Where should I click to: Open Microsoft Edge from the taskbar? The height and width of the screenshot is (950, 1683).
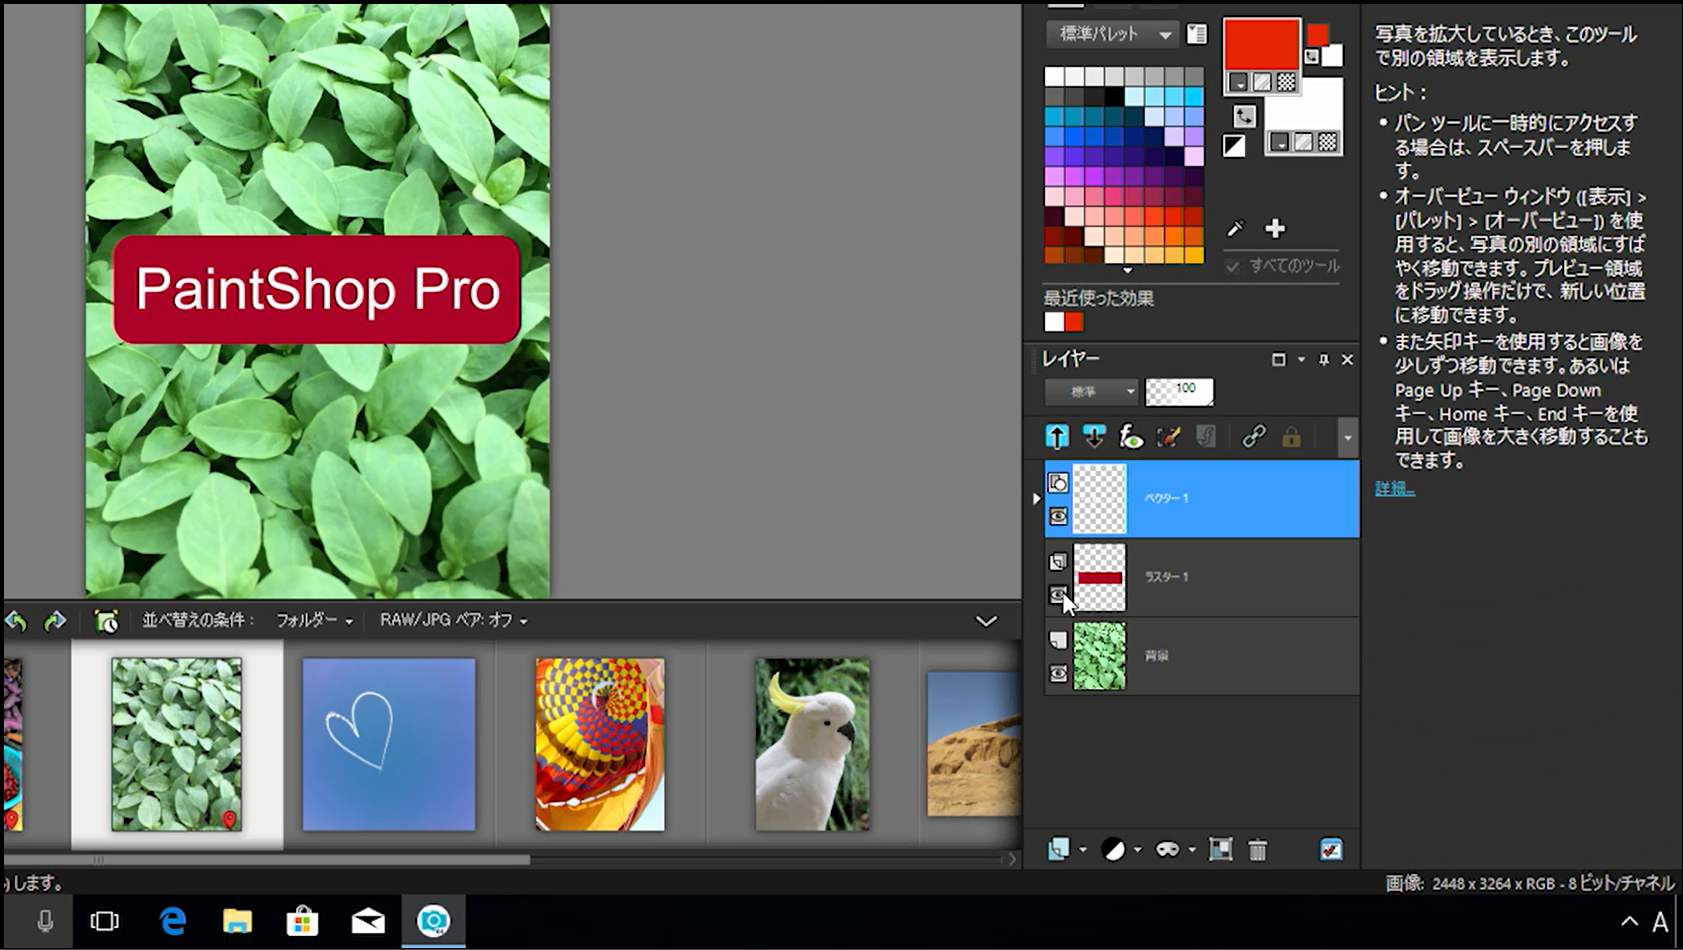(173, 921)
